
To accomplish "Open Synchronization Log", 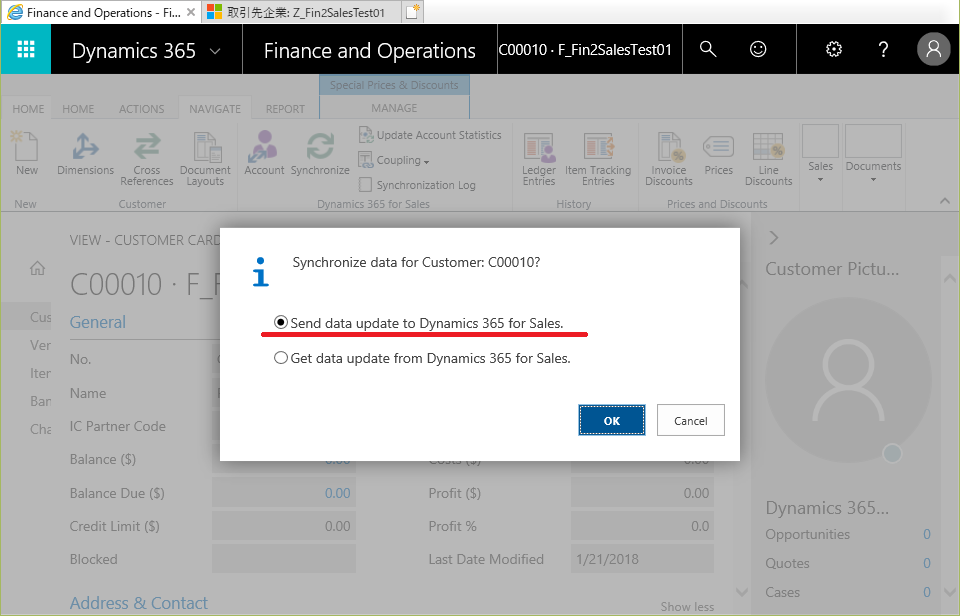I will (418, 184).
